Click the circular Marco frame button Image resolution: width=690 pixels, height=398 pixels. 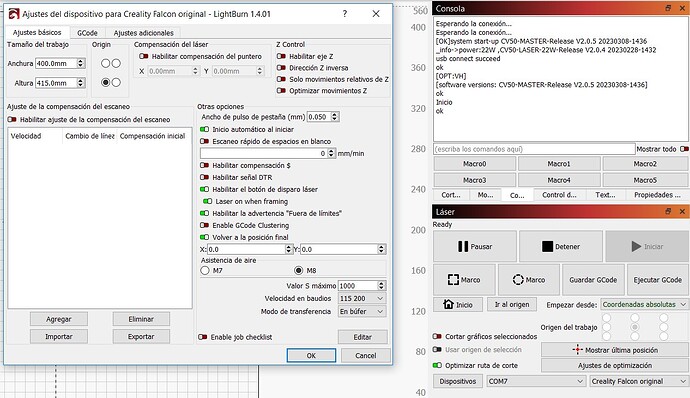tap(529, 280)
